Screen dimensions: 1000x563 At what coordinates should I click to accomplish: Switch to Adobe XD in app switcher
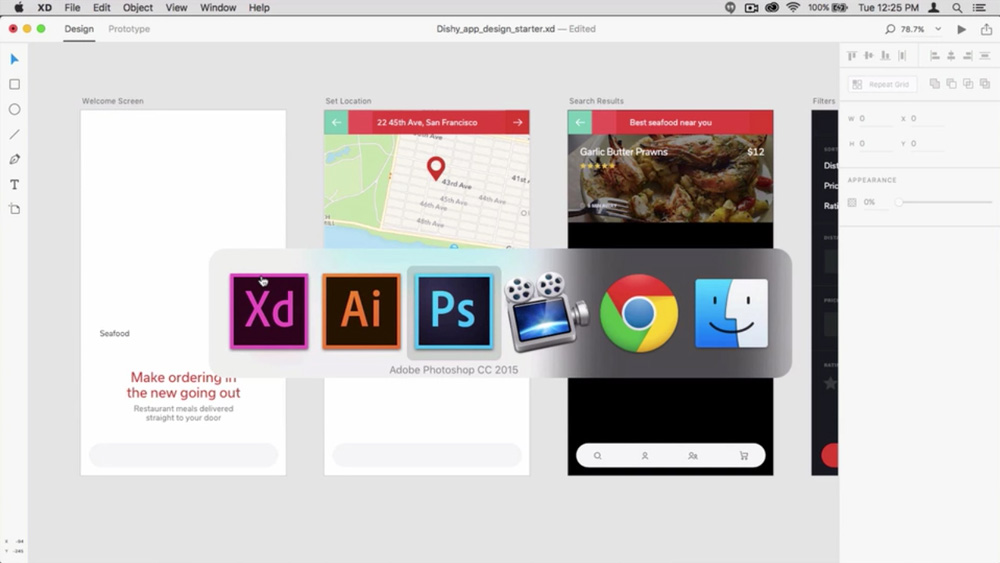coord(269,312)
